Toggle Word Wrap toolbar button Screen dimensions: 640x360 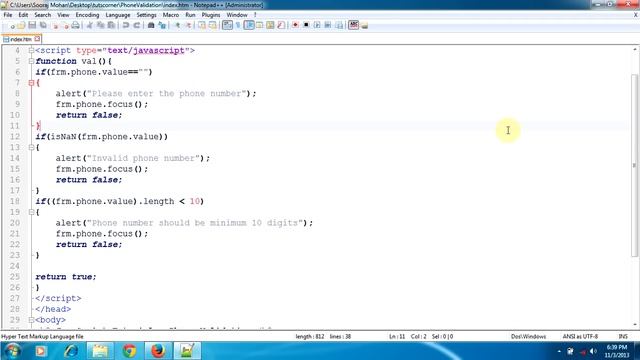click(x=227, y=25)
